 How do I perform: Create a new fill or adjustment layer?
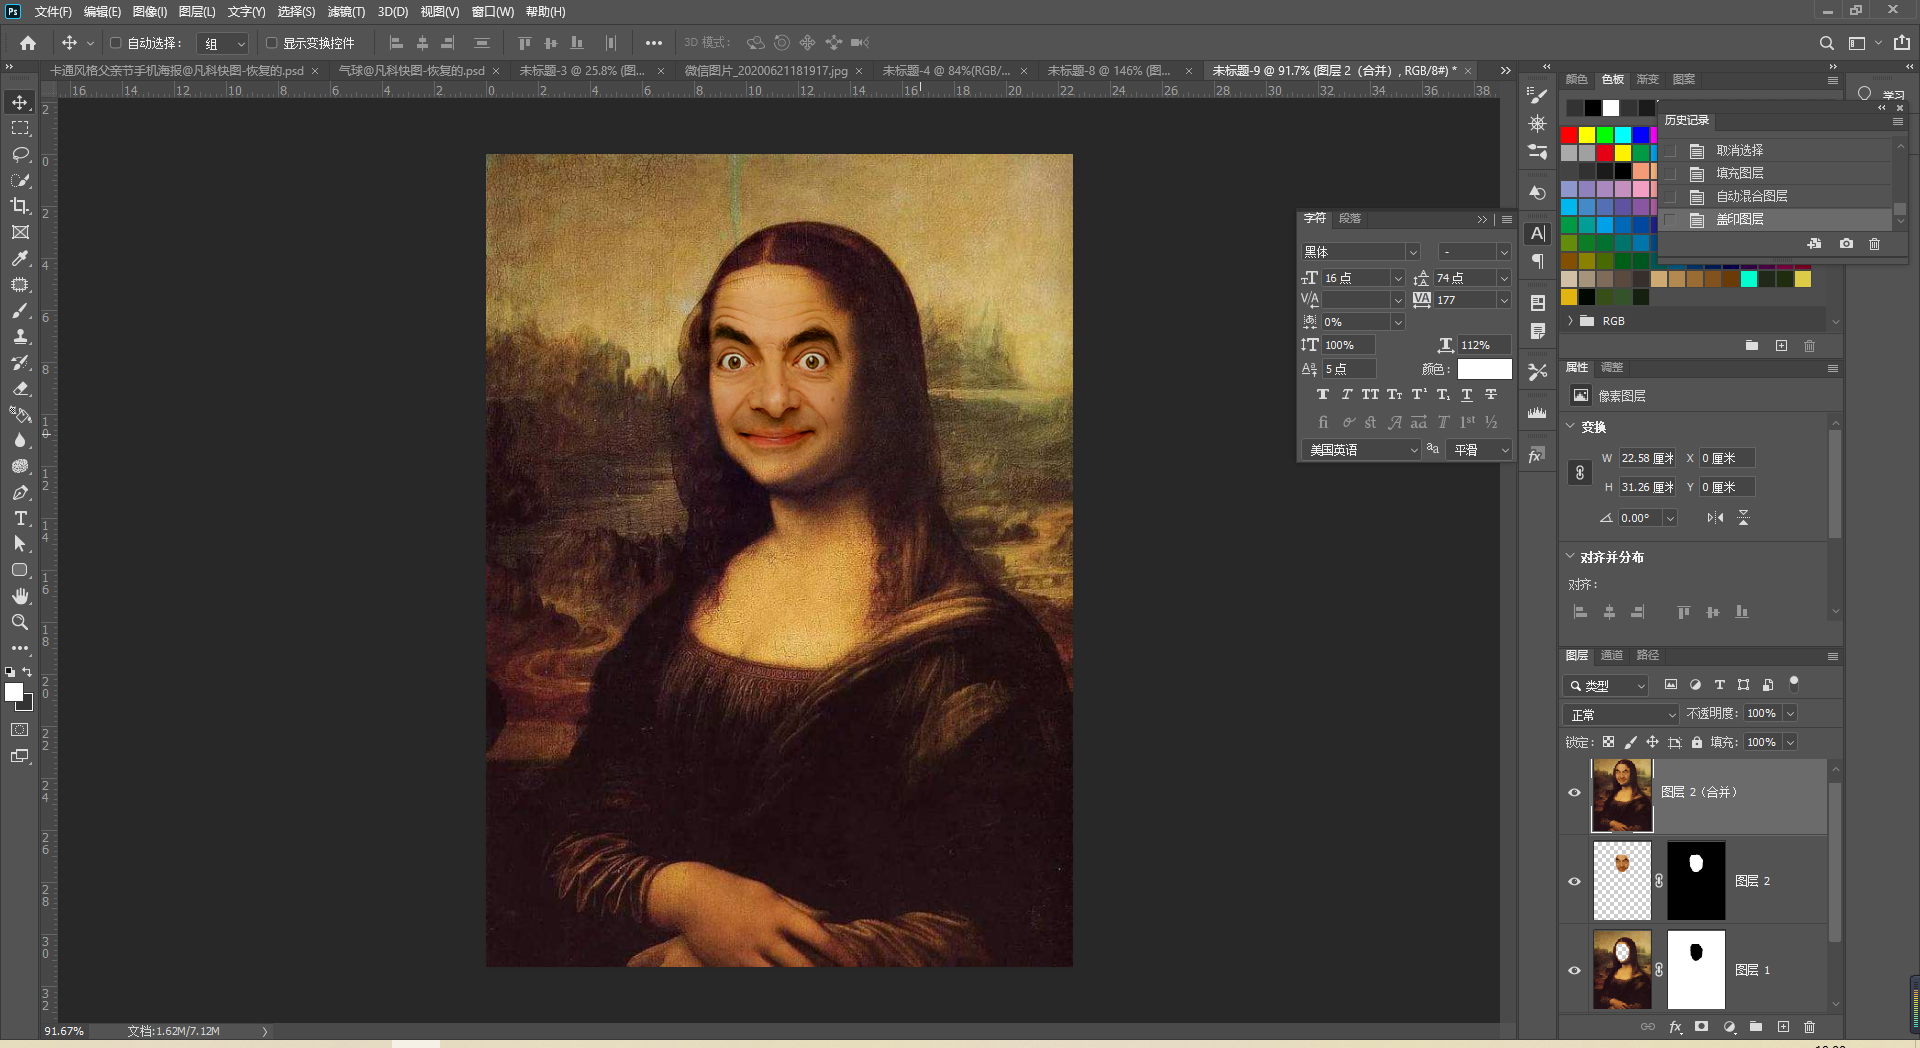point(1729,1027)
